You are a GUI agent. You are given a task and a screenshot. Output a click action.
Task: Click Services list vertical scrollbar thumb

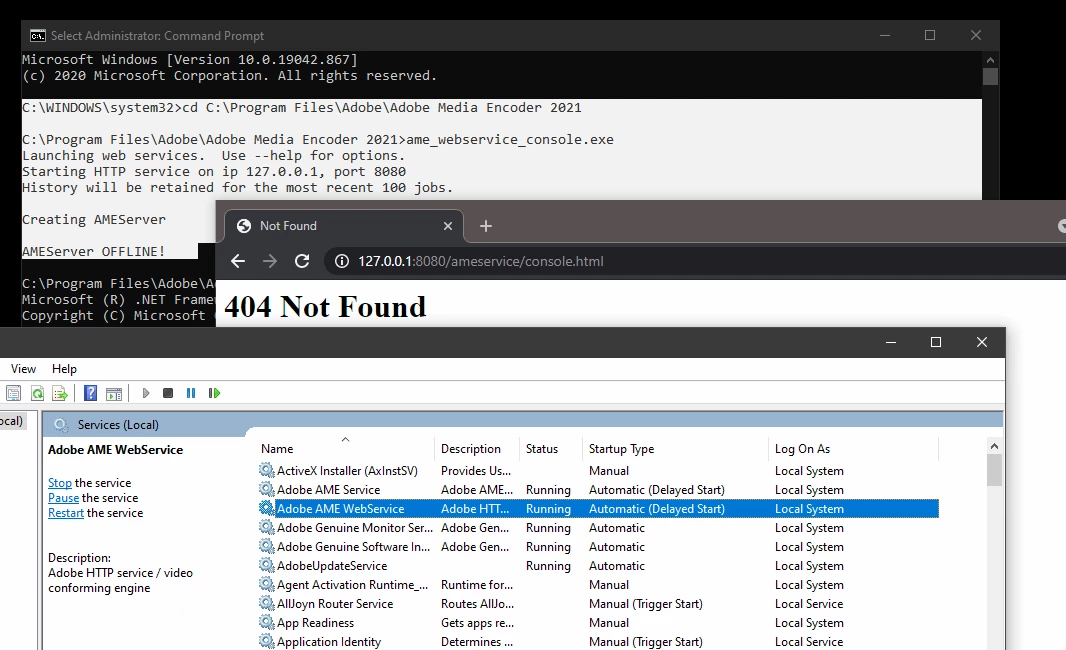click(994, 470)
